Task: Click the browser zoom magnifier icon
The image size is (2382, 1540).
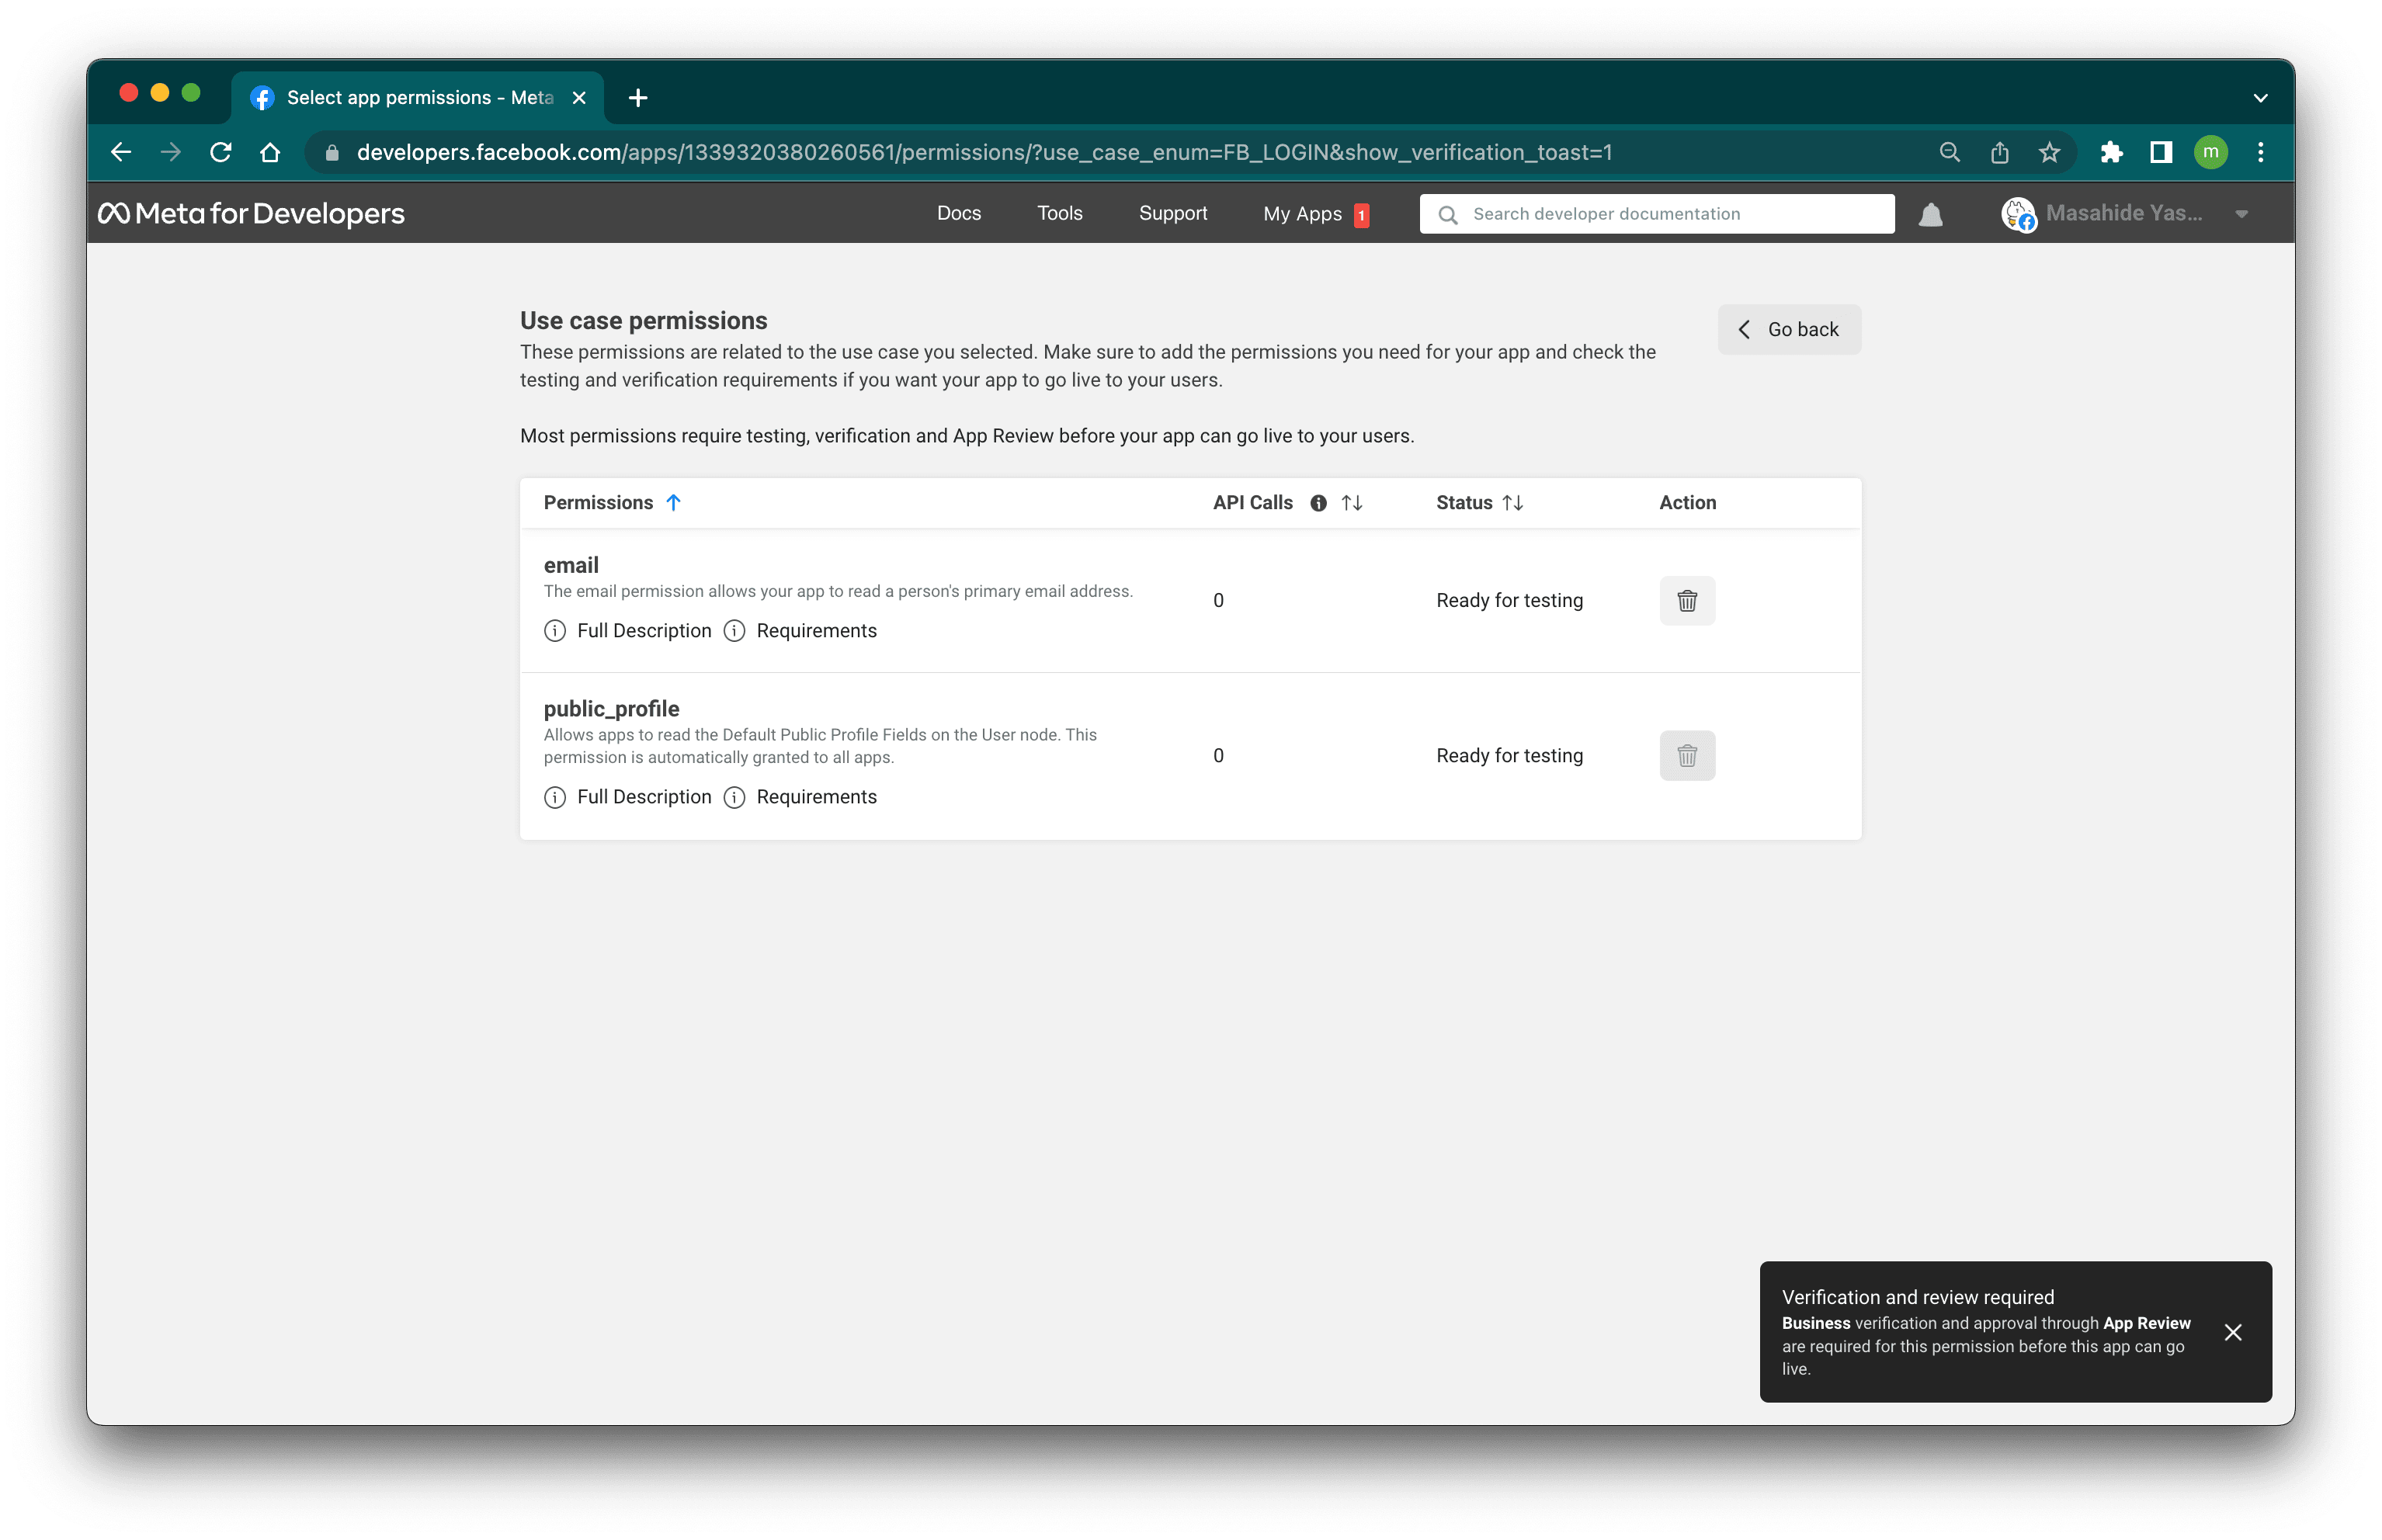Action: pos(1949,152)
